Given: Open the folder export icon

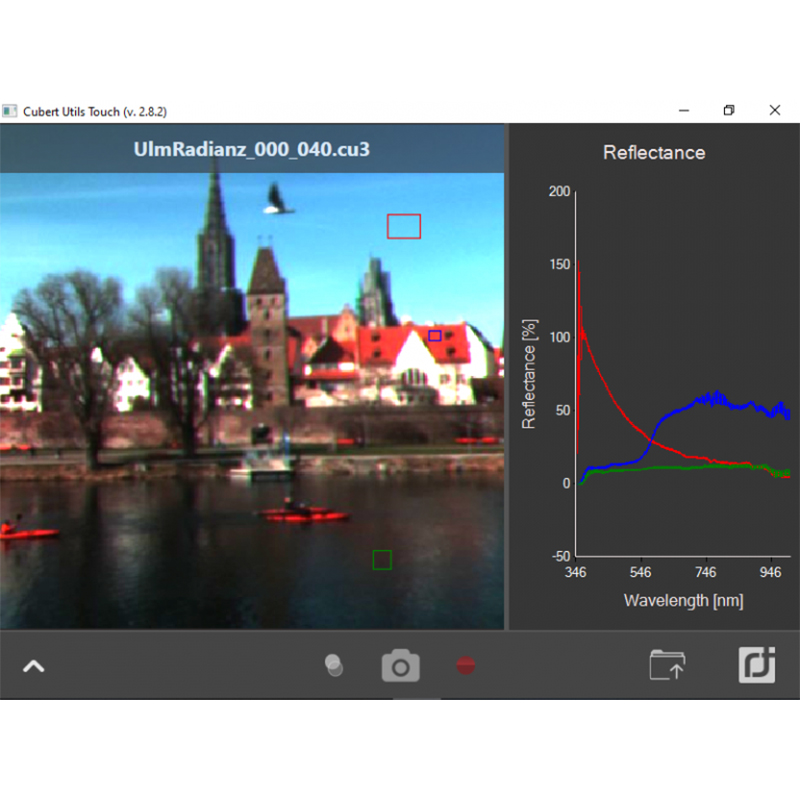Looking at the screenshot, I should click(x=667, y=665).
